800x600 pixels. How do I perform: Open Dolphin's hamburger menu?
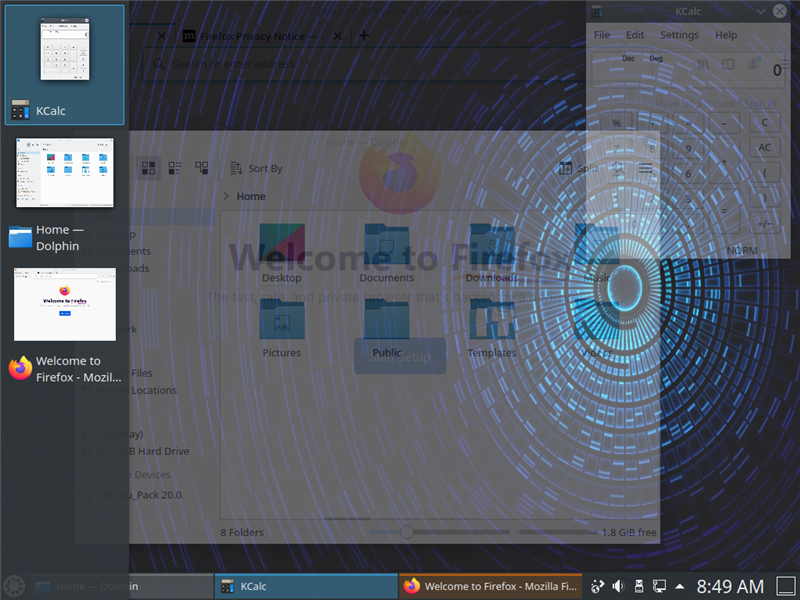645,168
